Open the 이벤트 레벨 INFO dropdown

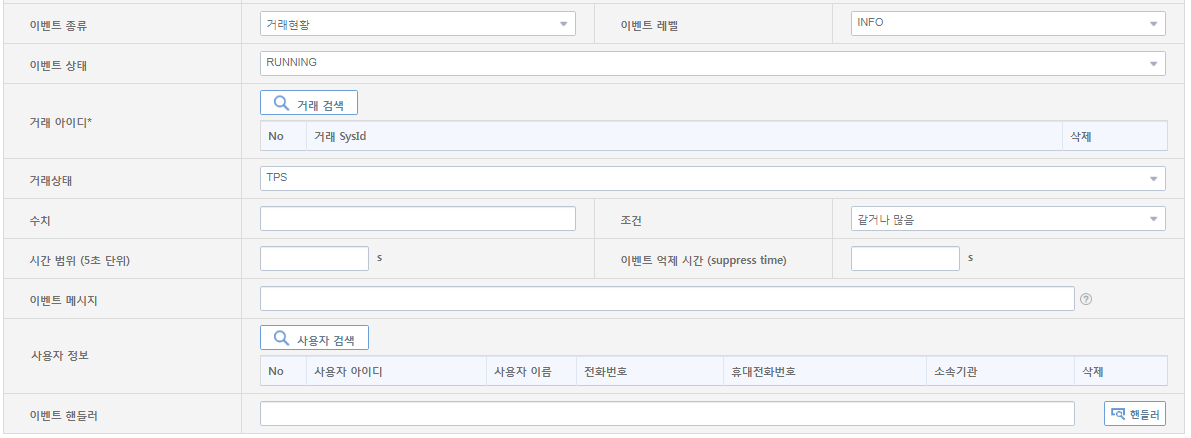(1007, 23)
